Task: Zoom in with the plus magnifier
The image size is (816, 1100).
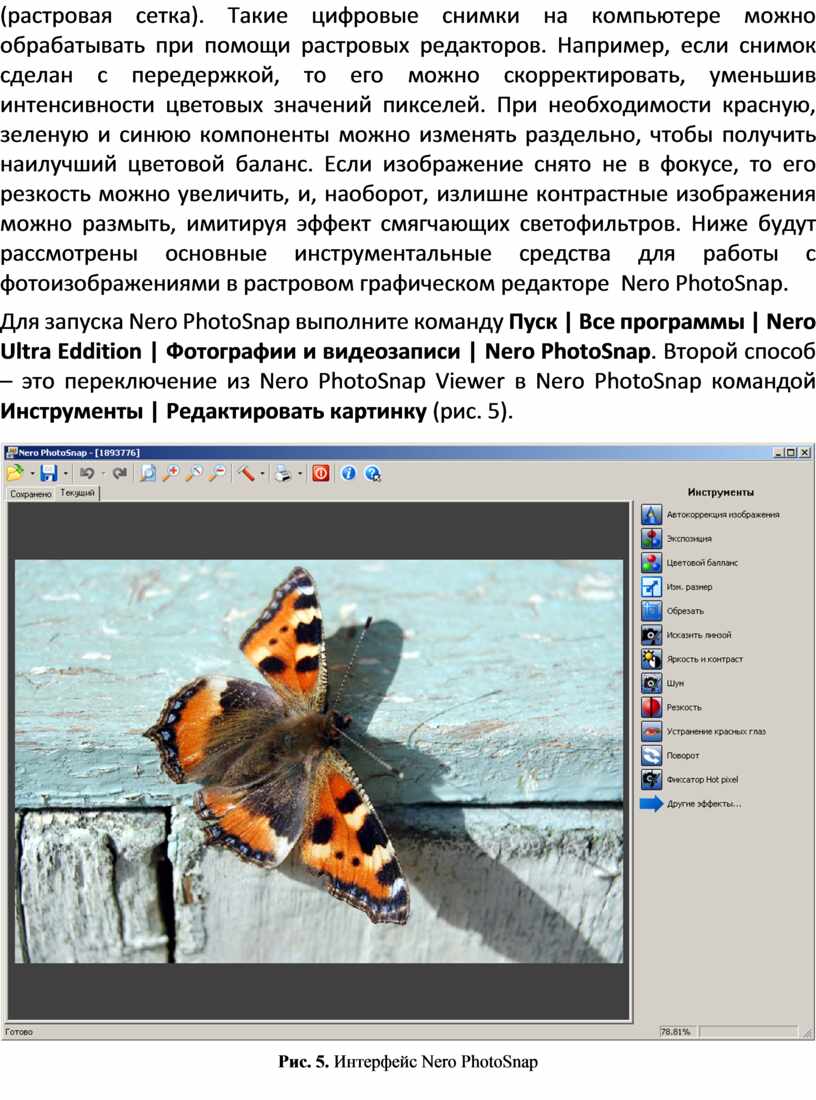Action: [171, 473]
